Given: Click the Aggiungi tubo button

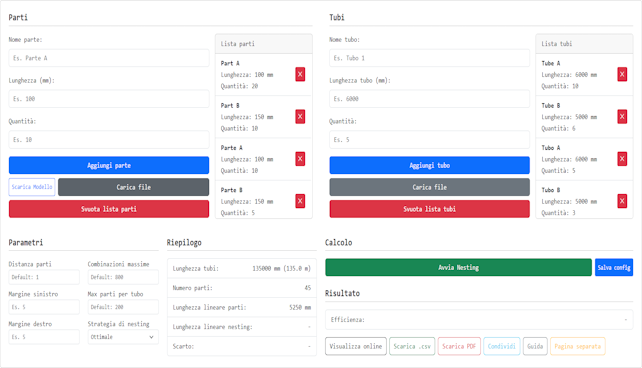Looking at the screenshot, I should click(x=430, y=165).
